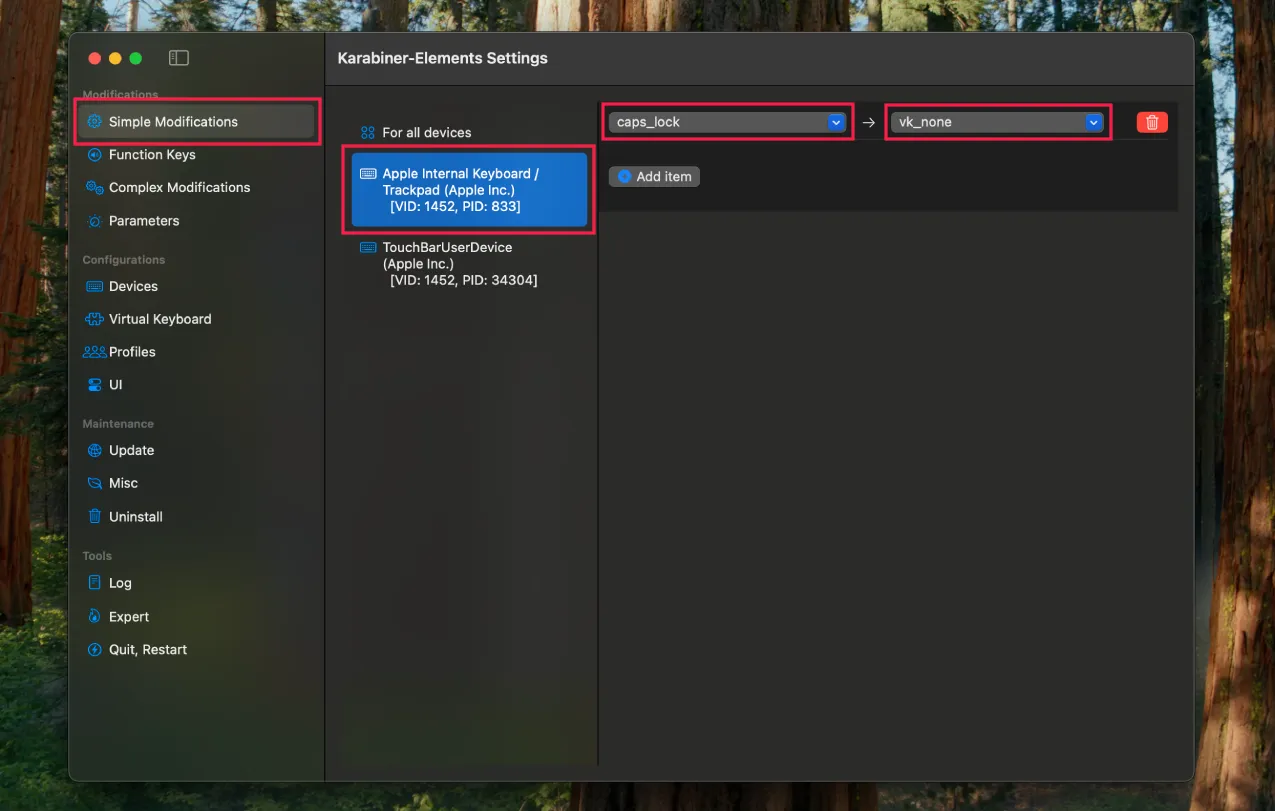Click the Add item button
The image size is (1275, 811).
point(654,176)
